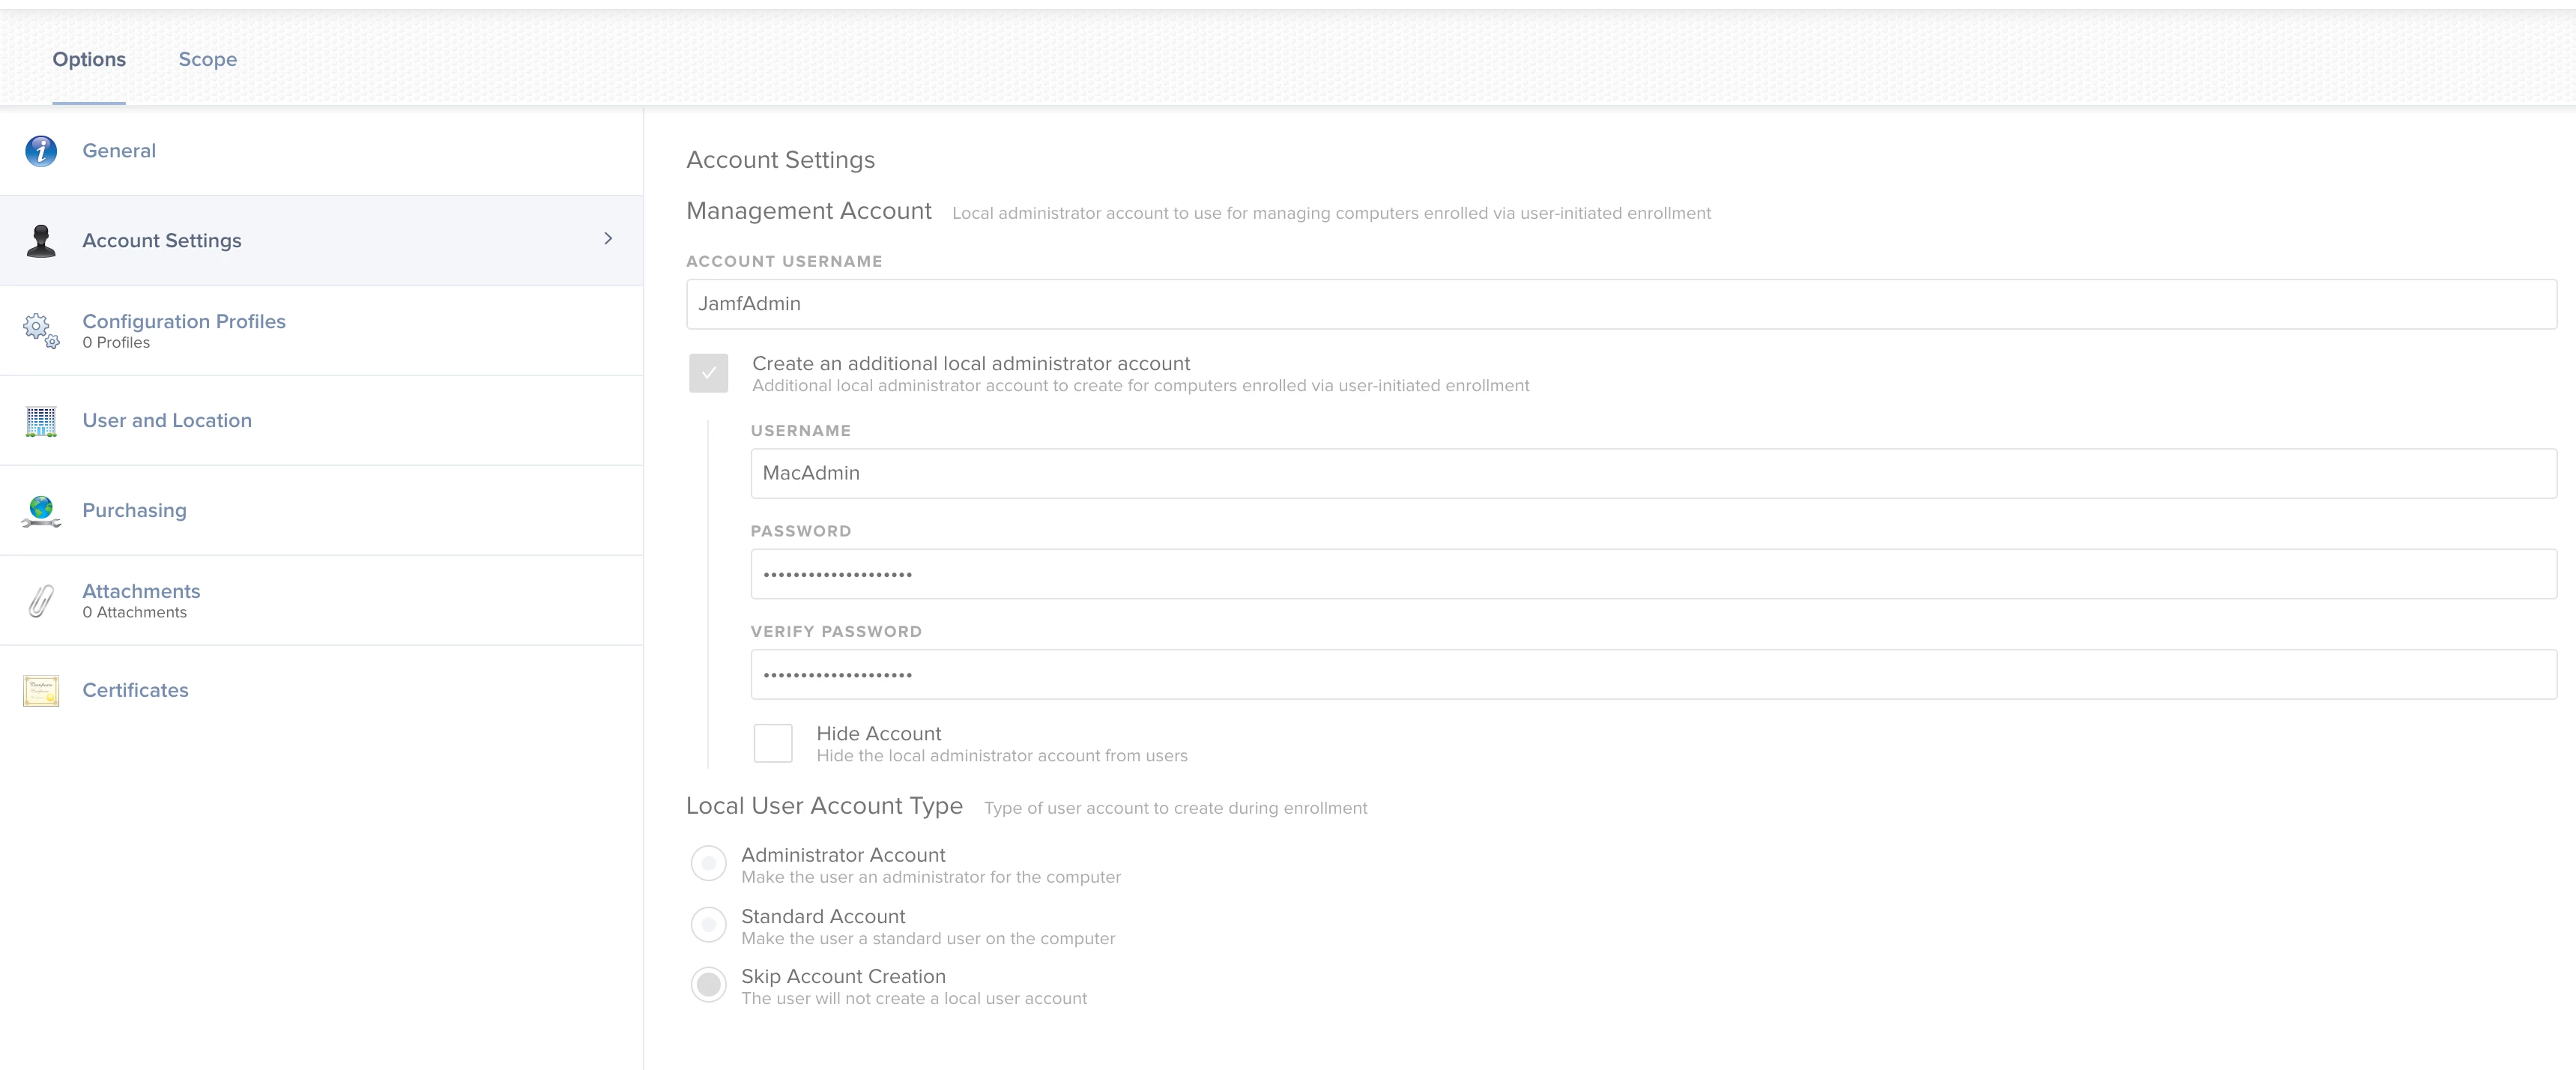Open the General section
2576x1070 pixels.
pos(321,151)
